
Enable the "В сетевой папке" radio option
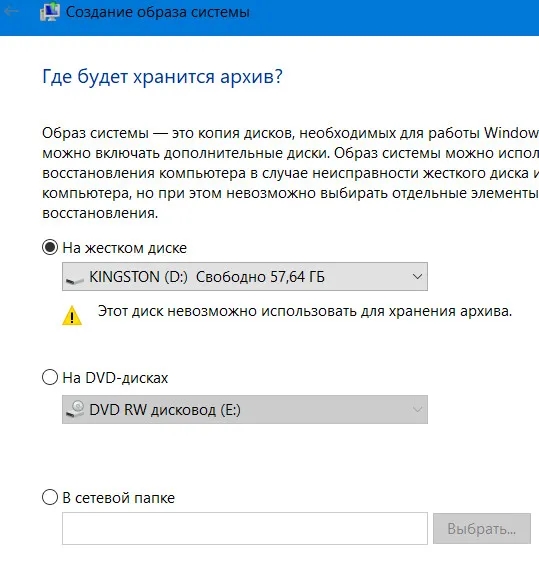(x=50, y=497)
